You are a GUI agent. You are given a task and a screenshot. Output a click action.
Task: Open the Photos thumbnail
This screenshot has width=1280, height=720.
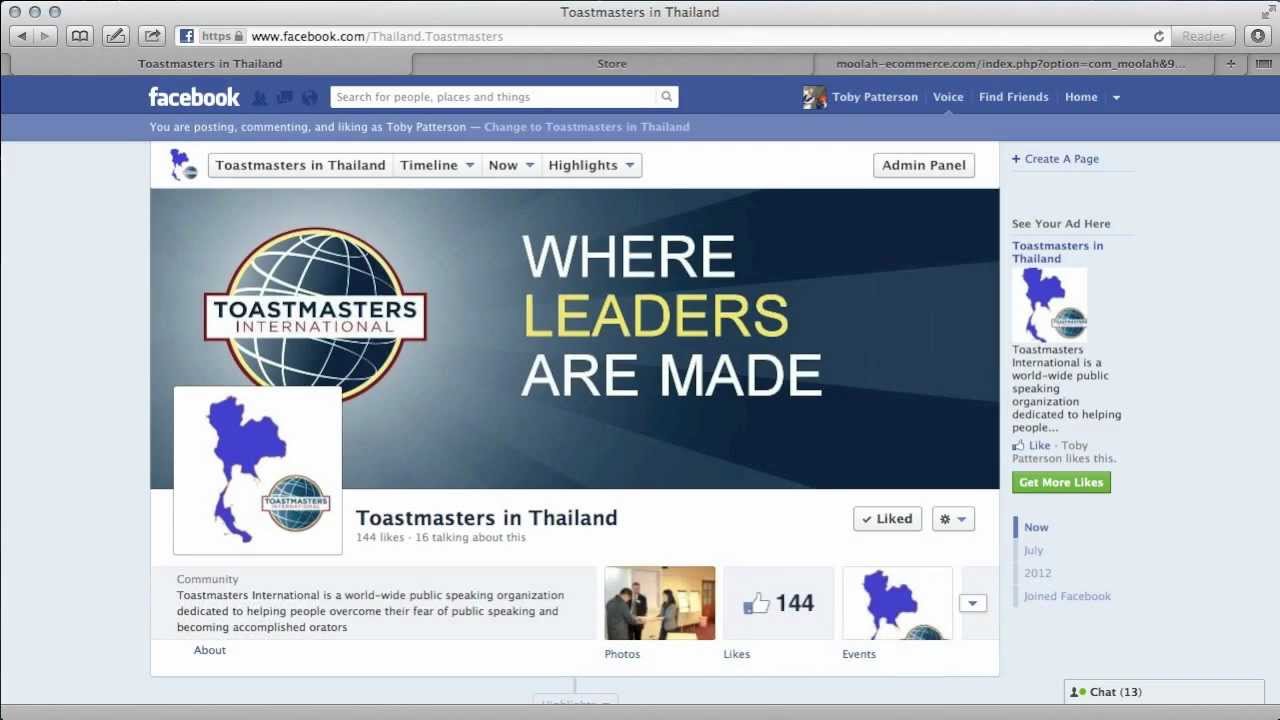[x=660, y=603]
